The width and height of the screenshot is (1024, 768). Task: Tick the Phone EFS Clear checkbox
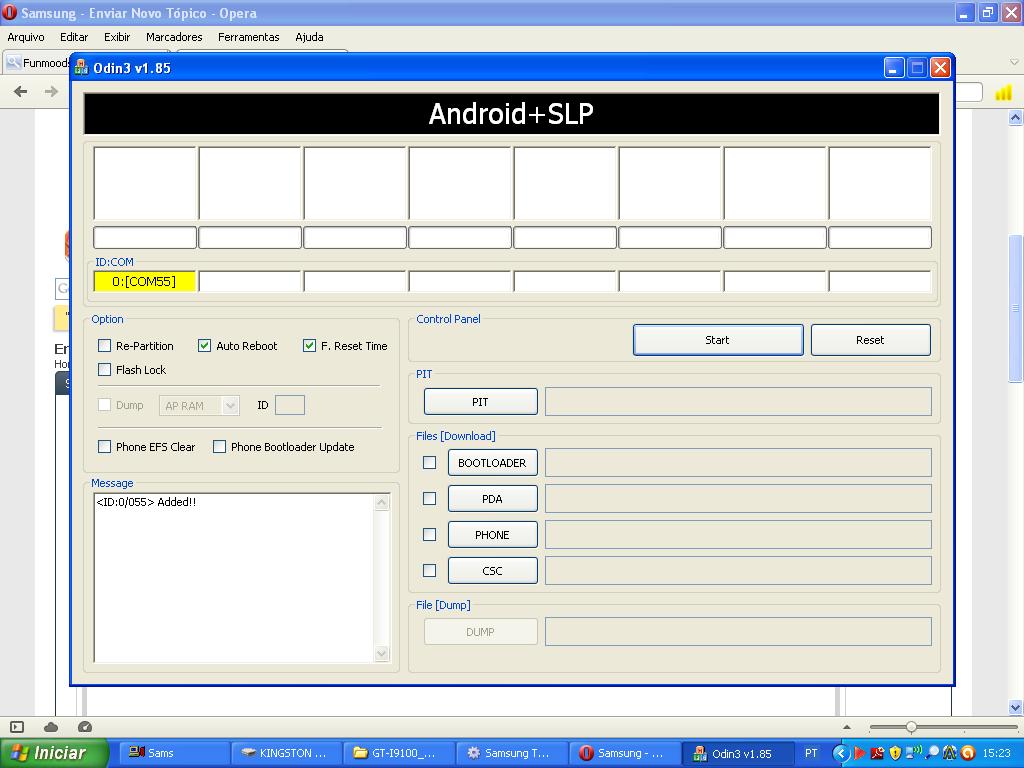pyautogui.click(x=104, y=447)
